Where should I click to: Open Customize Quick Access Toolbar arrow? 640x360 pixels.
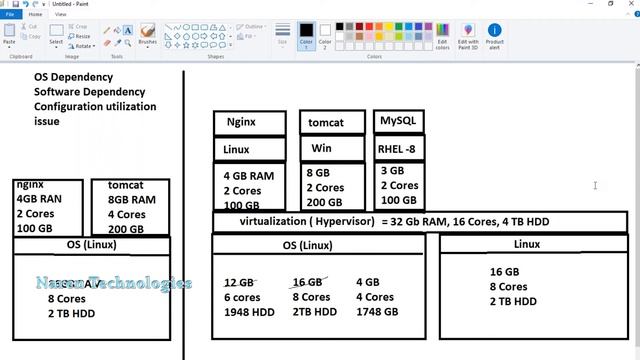point(44,4)
